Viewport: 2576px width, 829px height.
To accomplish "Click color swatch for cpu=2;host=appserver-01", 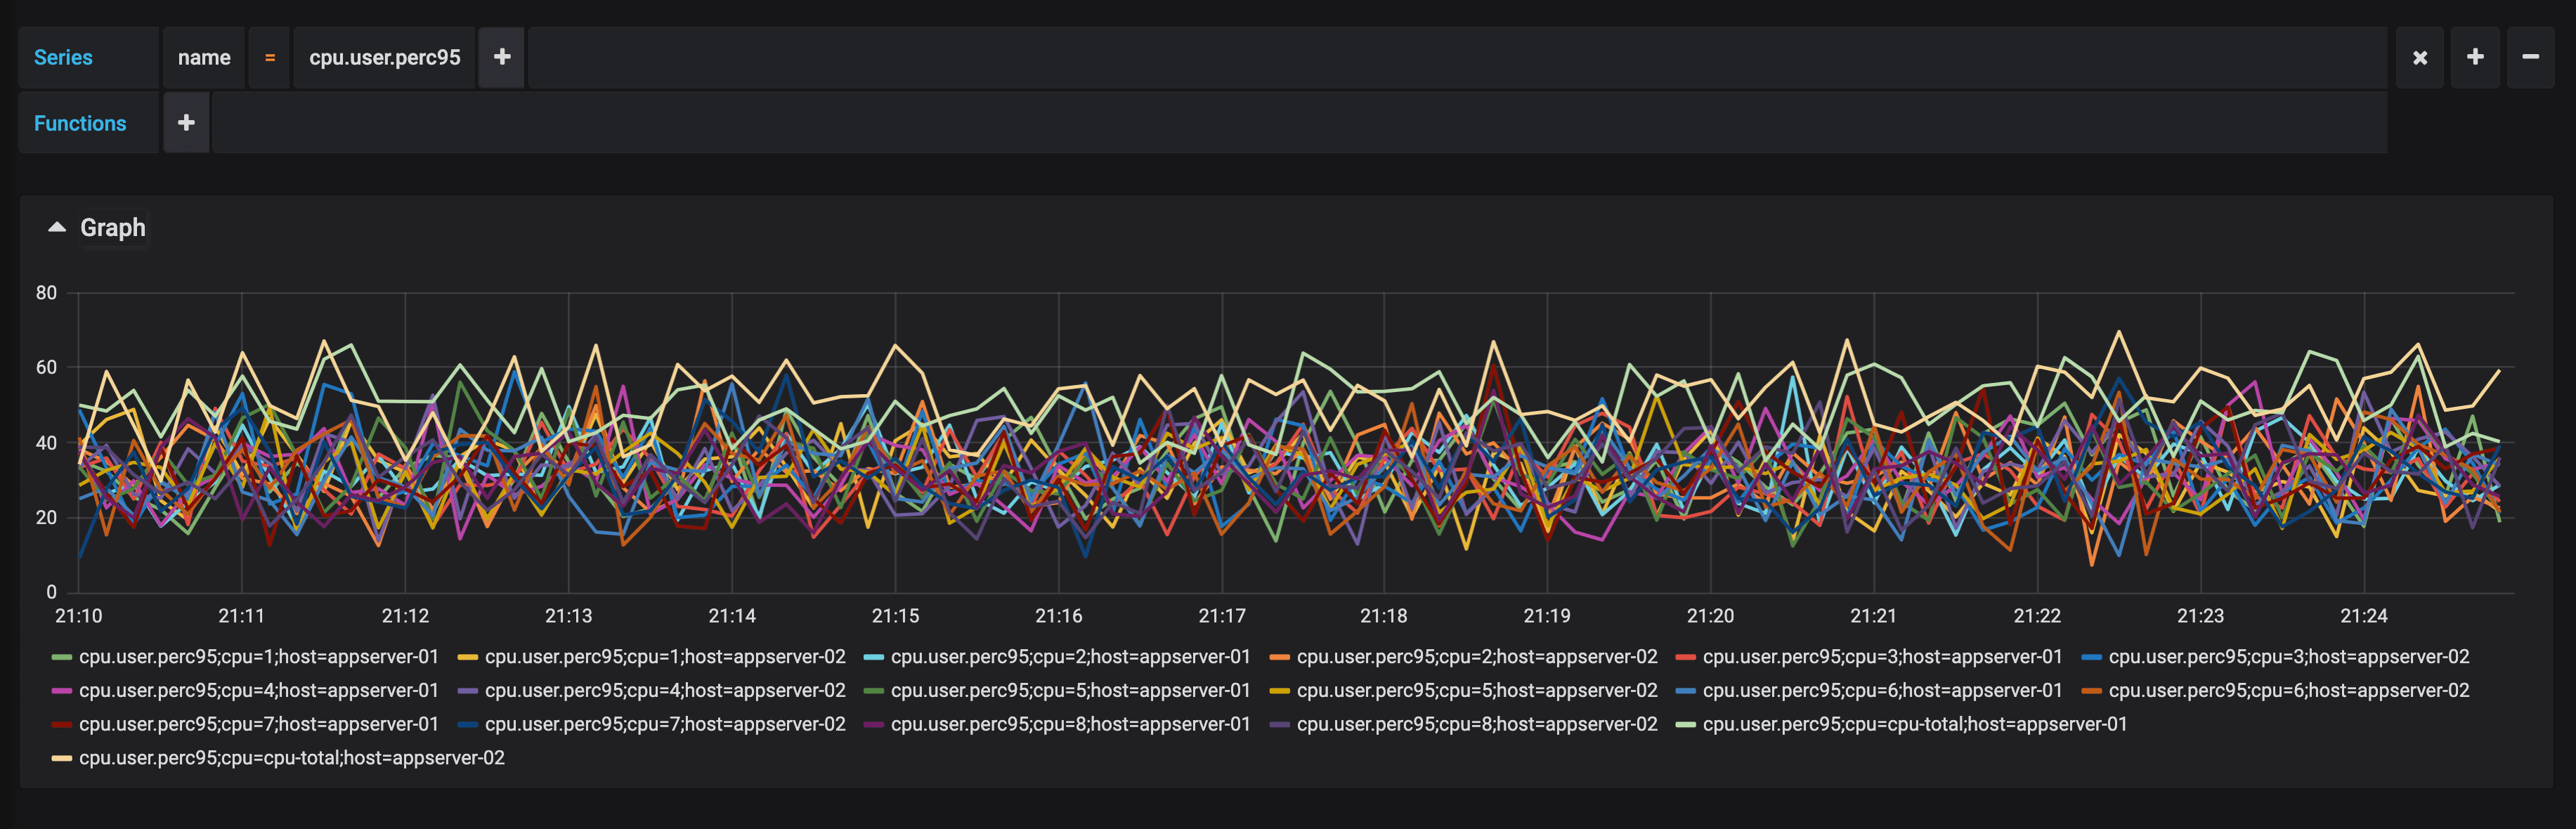I will click(873, 657).
